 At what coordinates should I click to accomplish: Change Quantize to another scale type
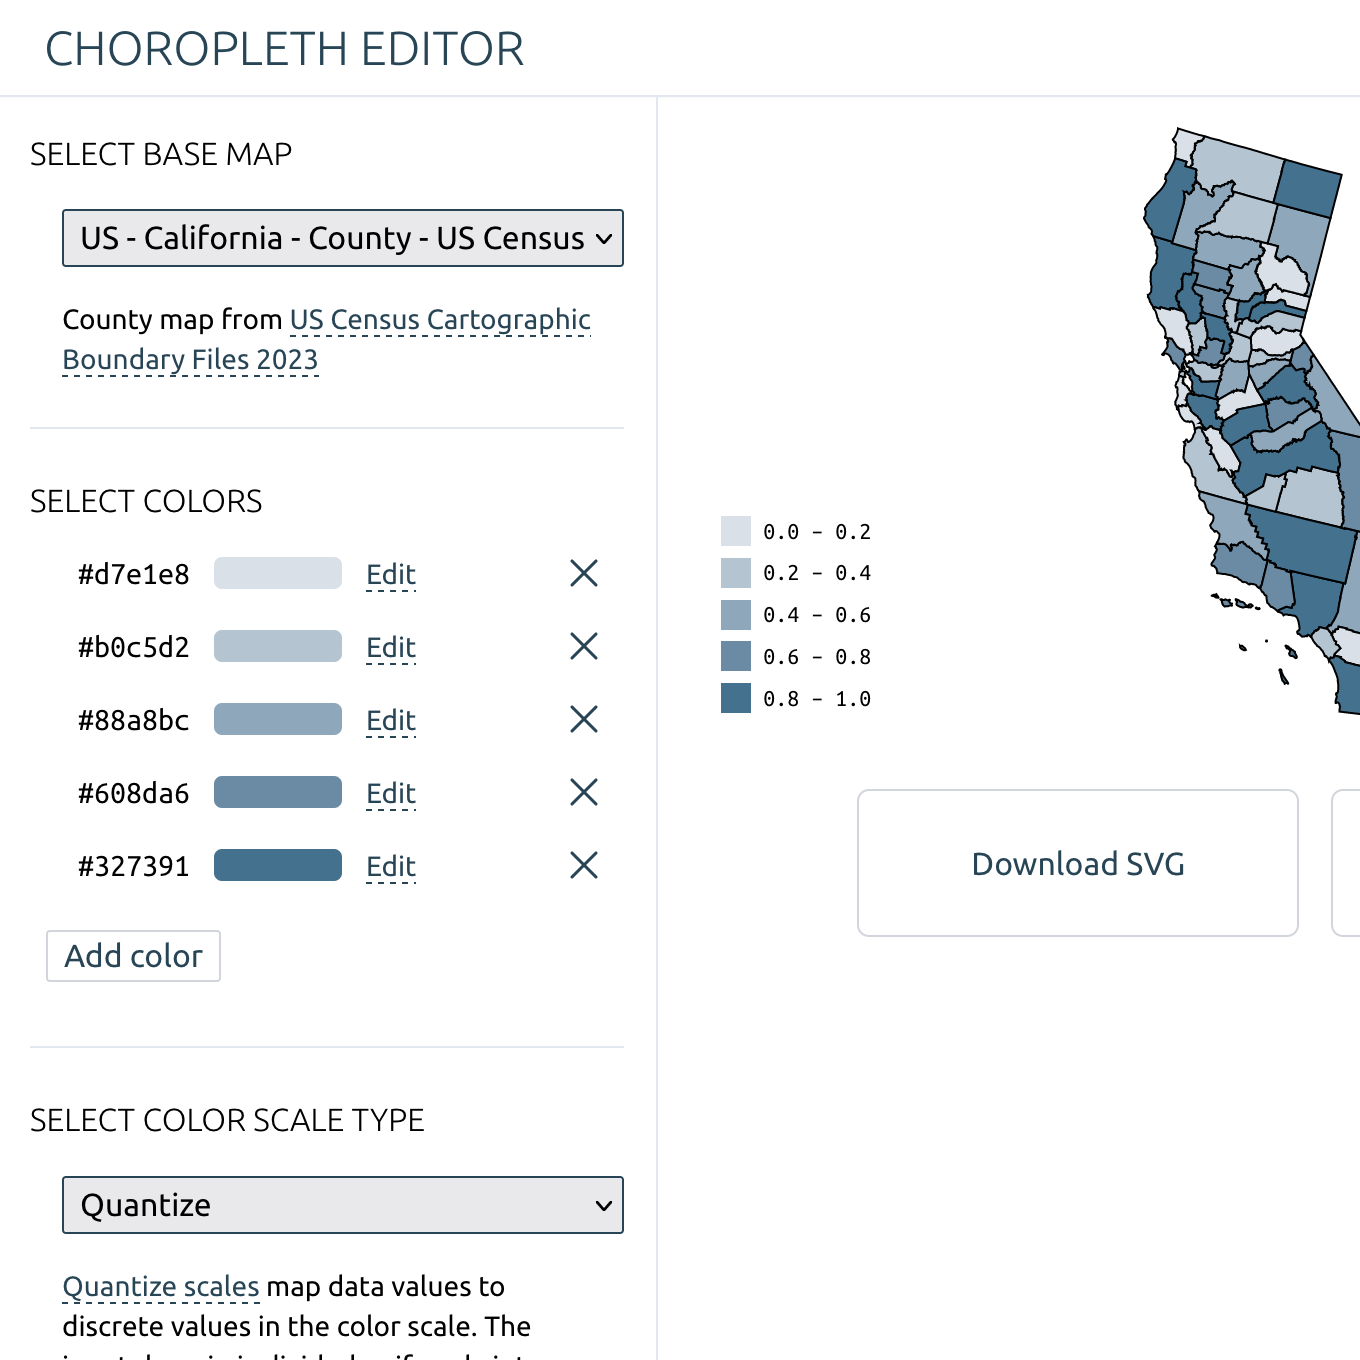click(x=343, y=1205)
